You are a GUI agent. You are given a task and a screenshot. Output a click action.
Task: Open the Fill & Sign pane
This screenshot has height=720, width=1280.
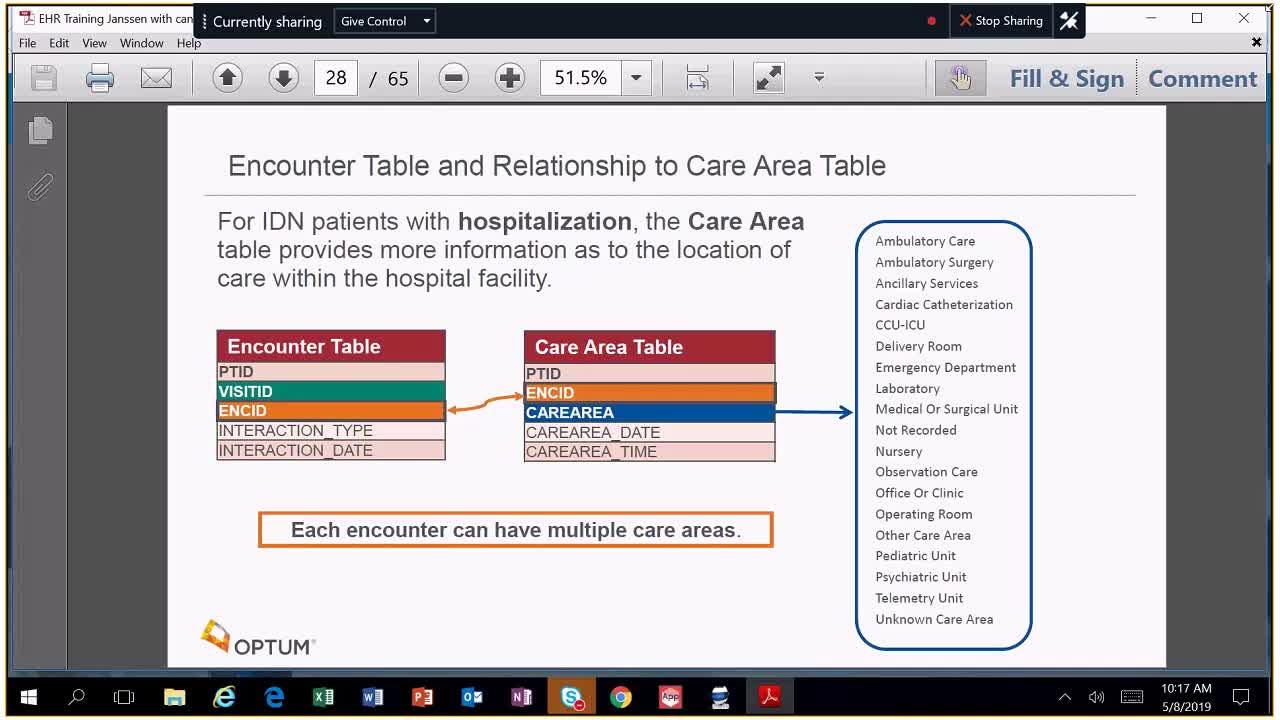tap(1066, 78)
